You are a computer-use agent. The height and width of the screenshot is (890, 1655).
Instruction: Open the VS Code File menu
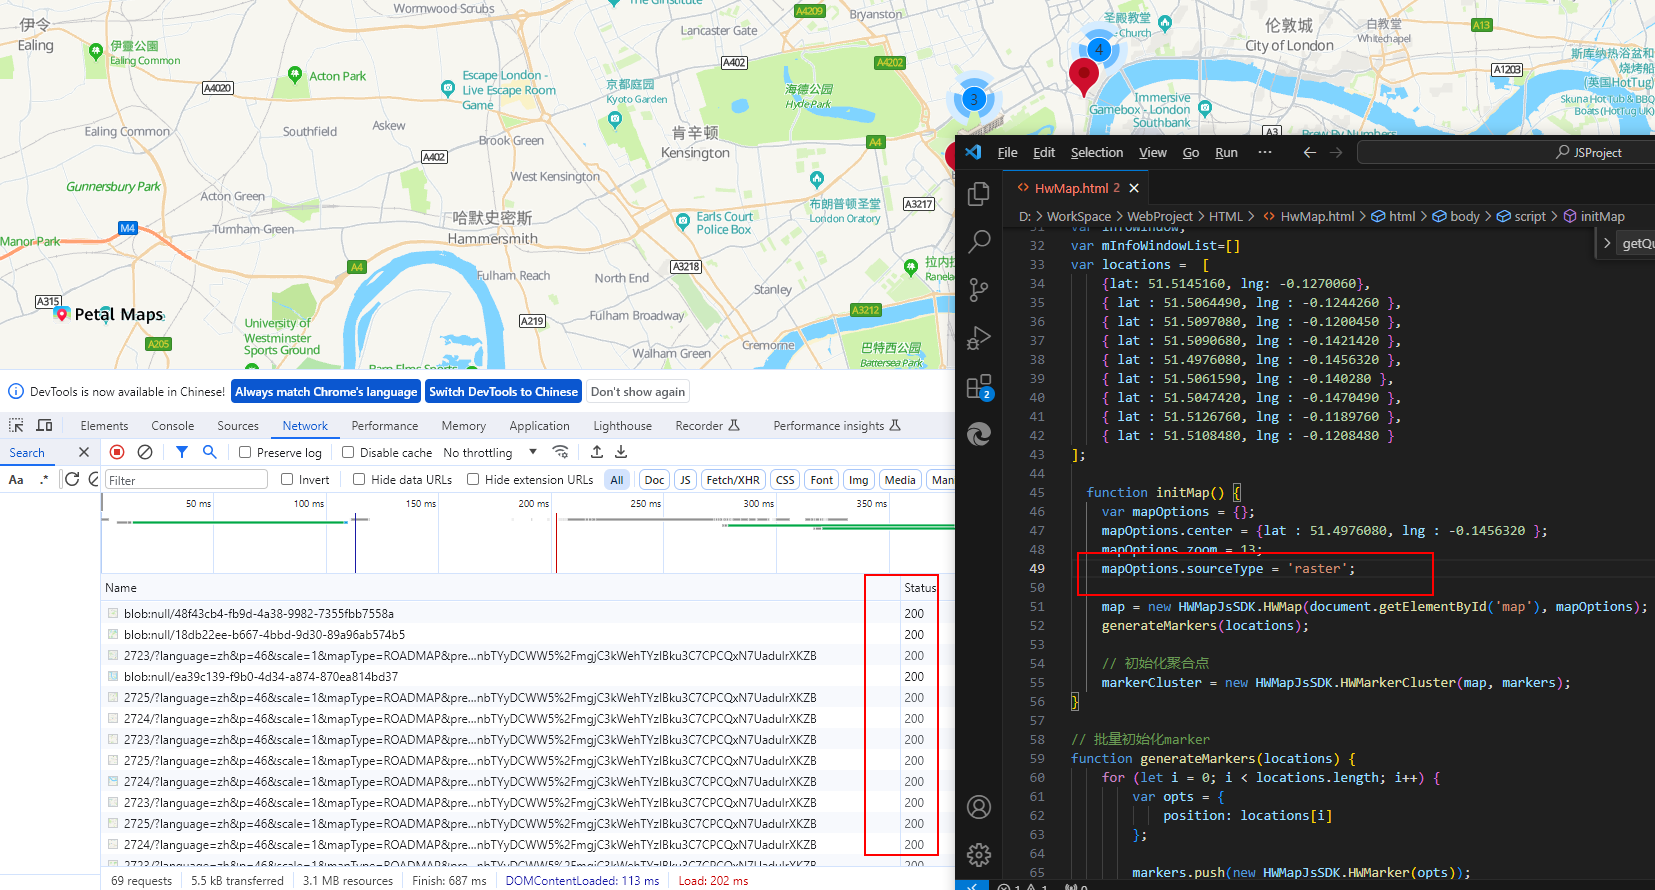click(x=1007, y=152)
